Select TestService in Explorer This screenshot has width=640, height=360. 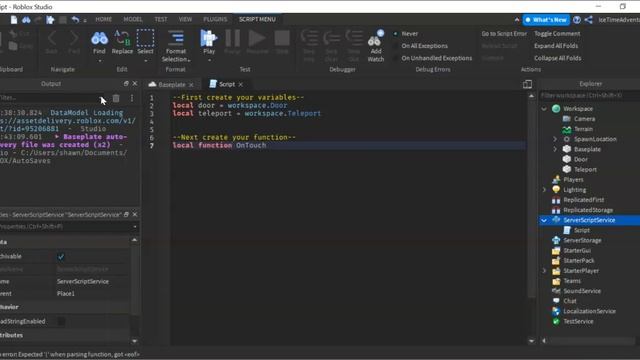(x=578, y=321)
